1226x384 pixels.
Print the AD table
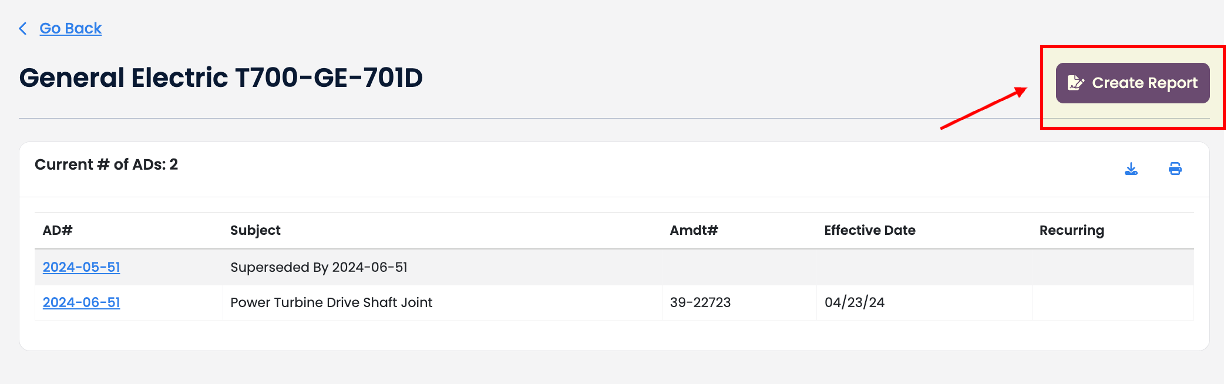(x=1175, y=169)
